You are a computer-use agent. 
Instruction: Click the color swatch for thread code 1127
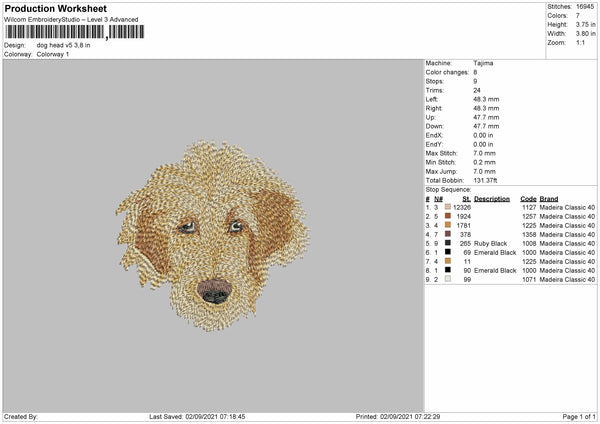448,207
